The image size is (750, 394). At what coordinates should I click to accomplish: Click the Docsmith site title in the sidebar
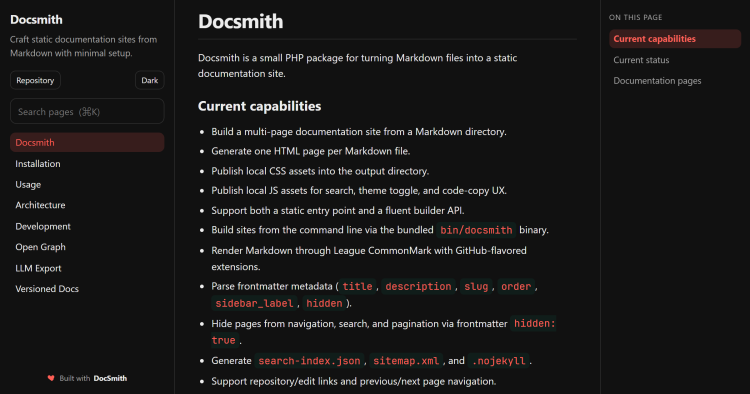36,20
